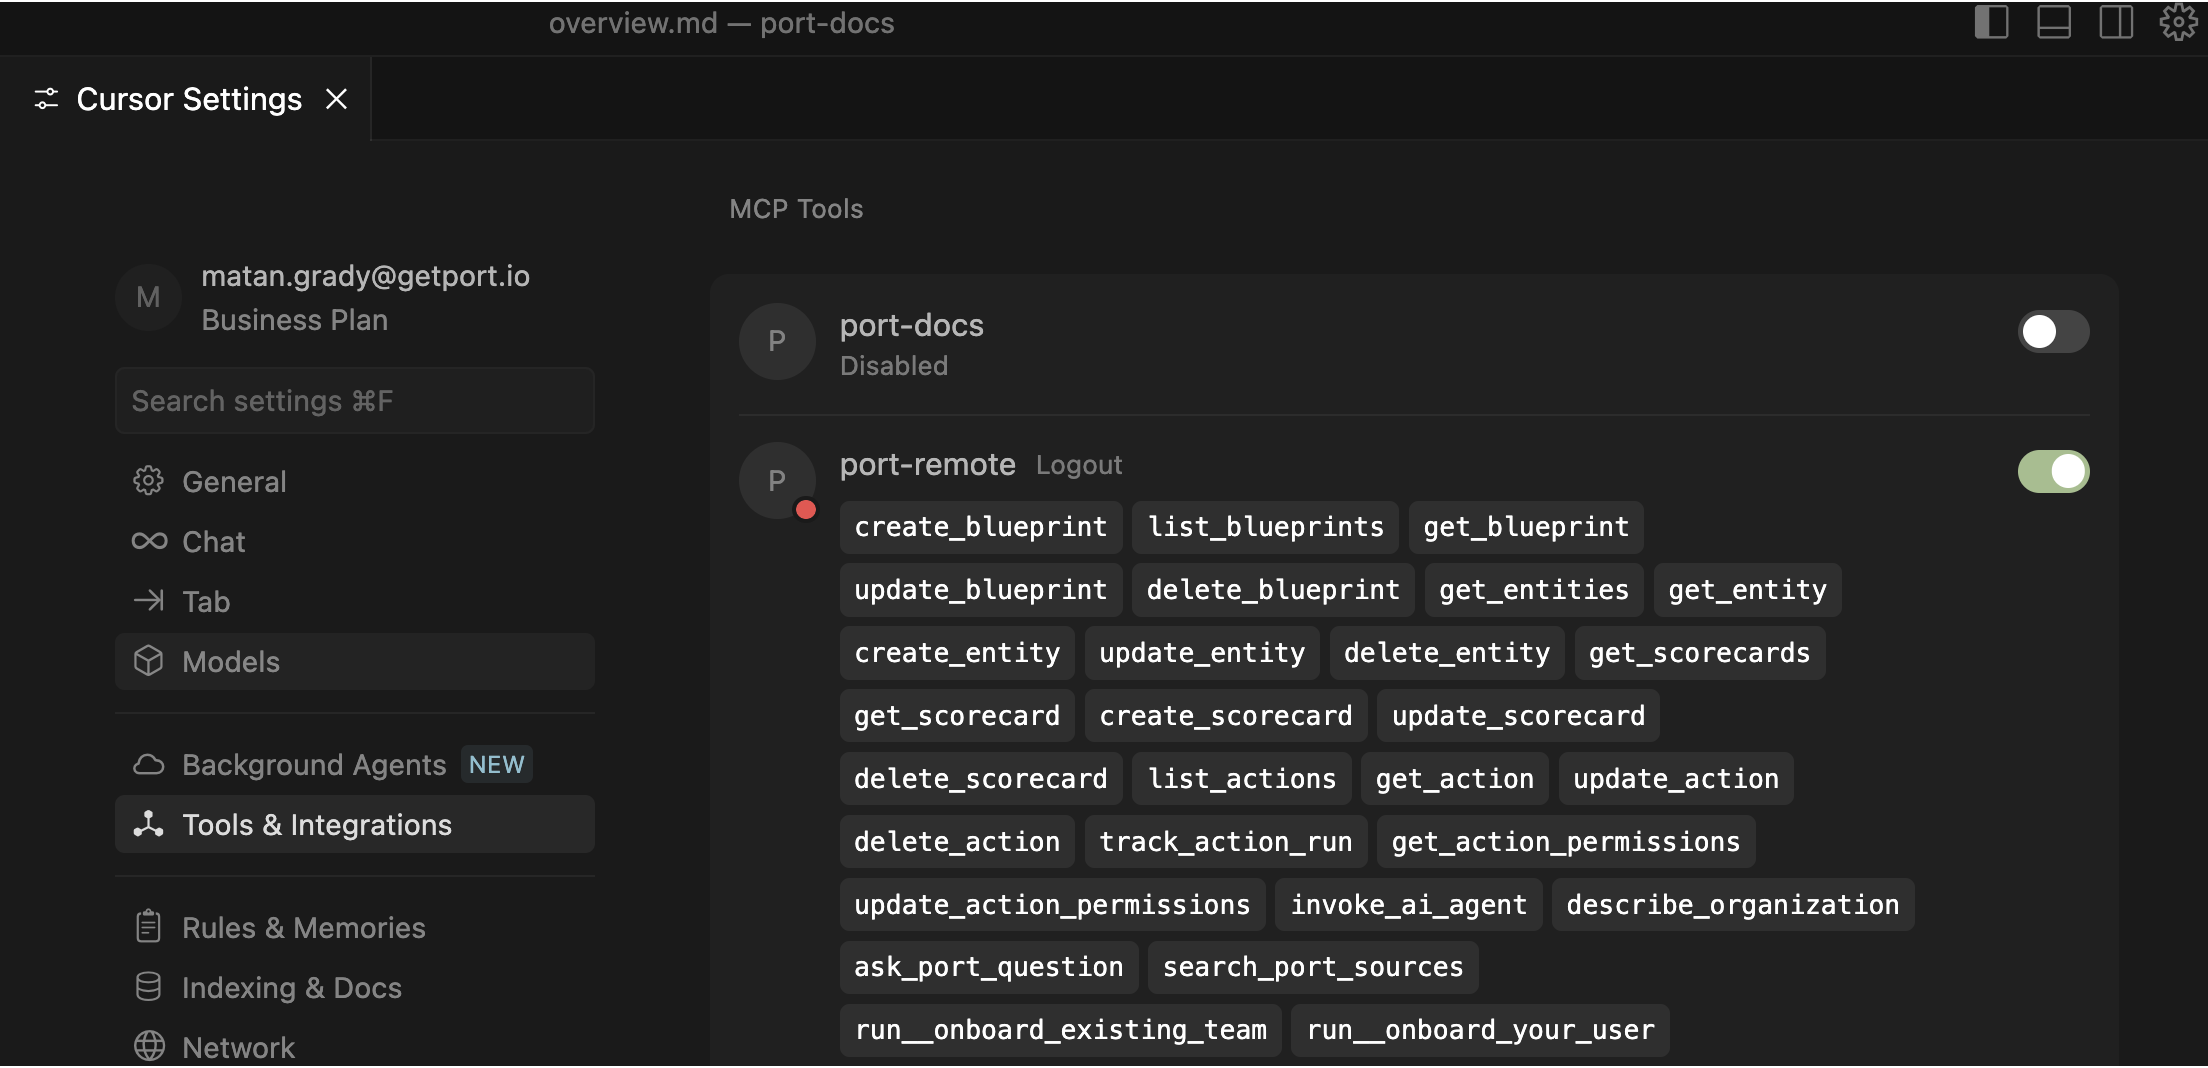Image resolution: width=2208 pixels, height=1068 pixels.
Task: Click the port-remote server avatar
Action: pyautogui.click(x=776, y=480)
